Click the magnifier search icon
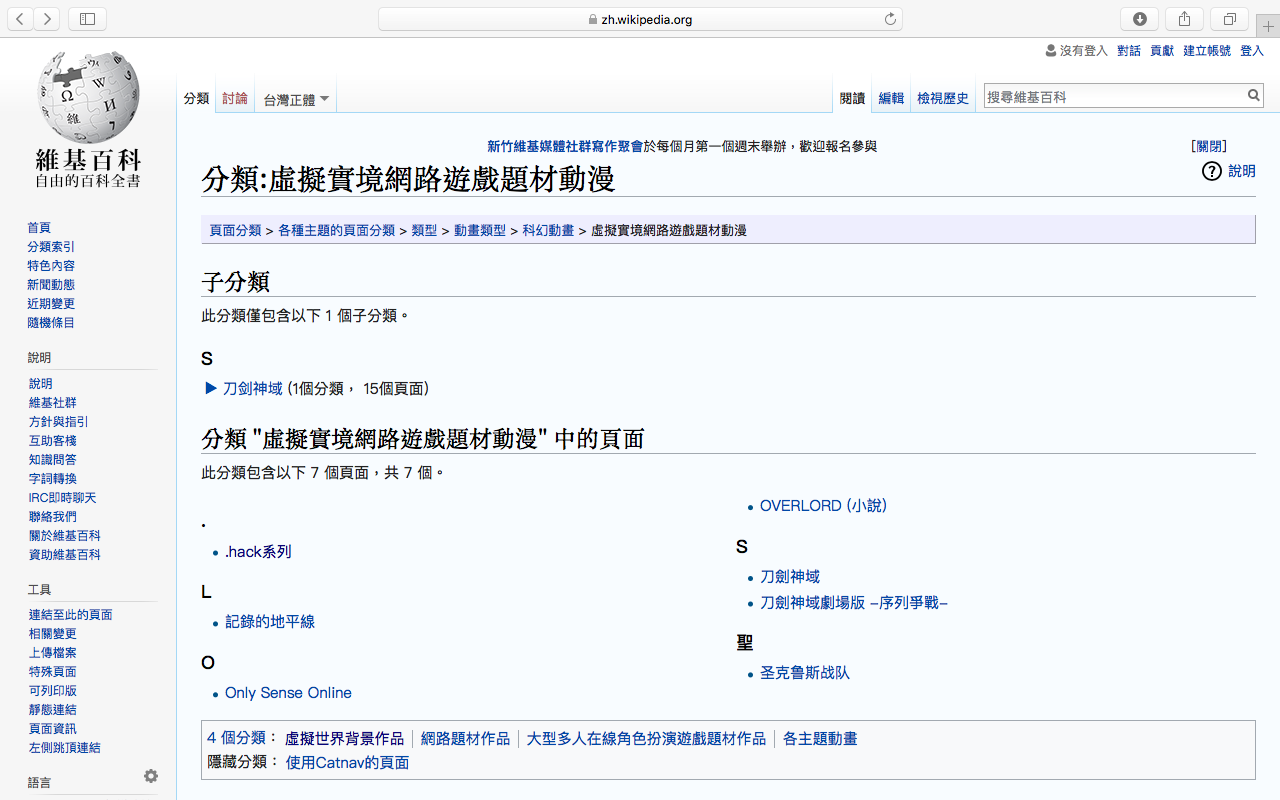Viewport: 1280px width, 800px height. pyautogui.click(x=1254, y=96)
